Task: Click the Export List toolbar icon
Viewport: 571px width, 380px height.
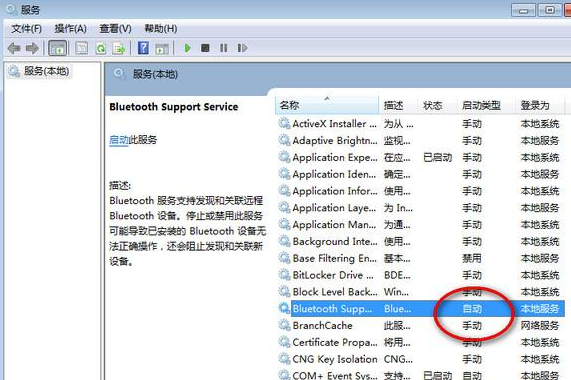Action: [119, 48]
